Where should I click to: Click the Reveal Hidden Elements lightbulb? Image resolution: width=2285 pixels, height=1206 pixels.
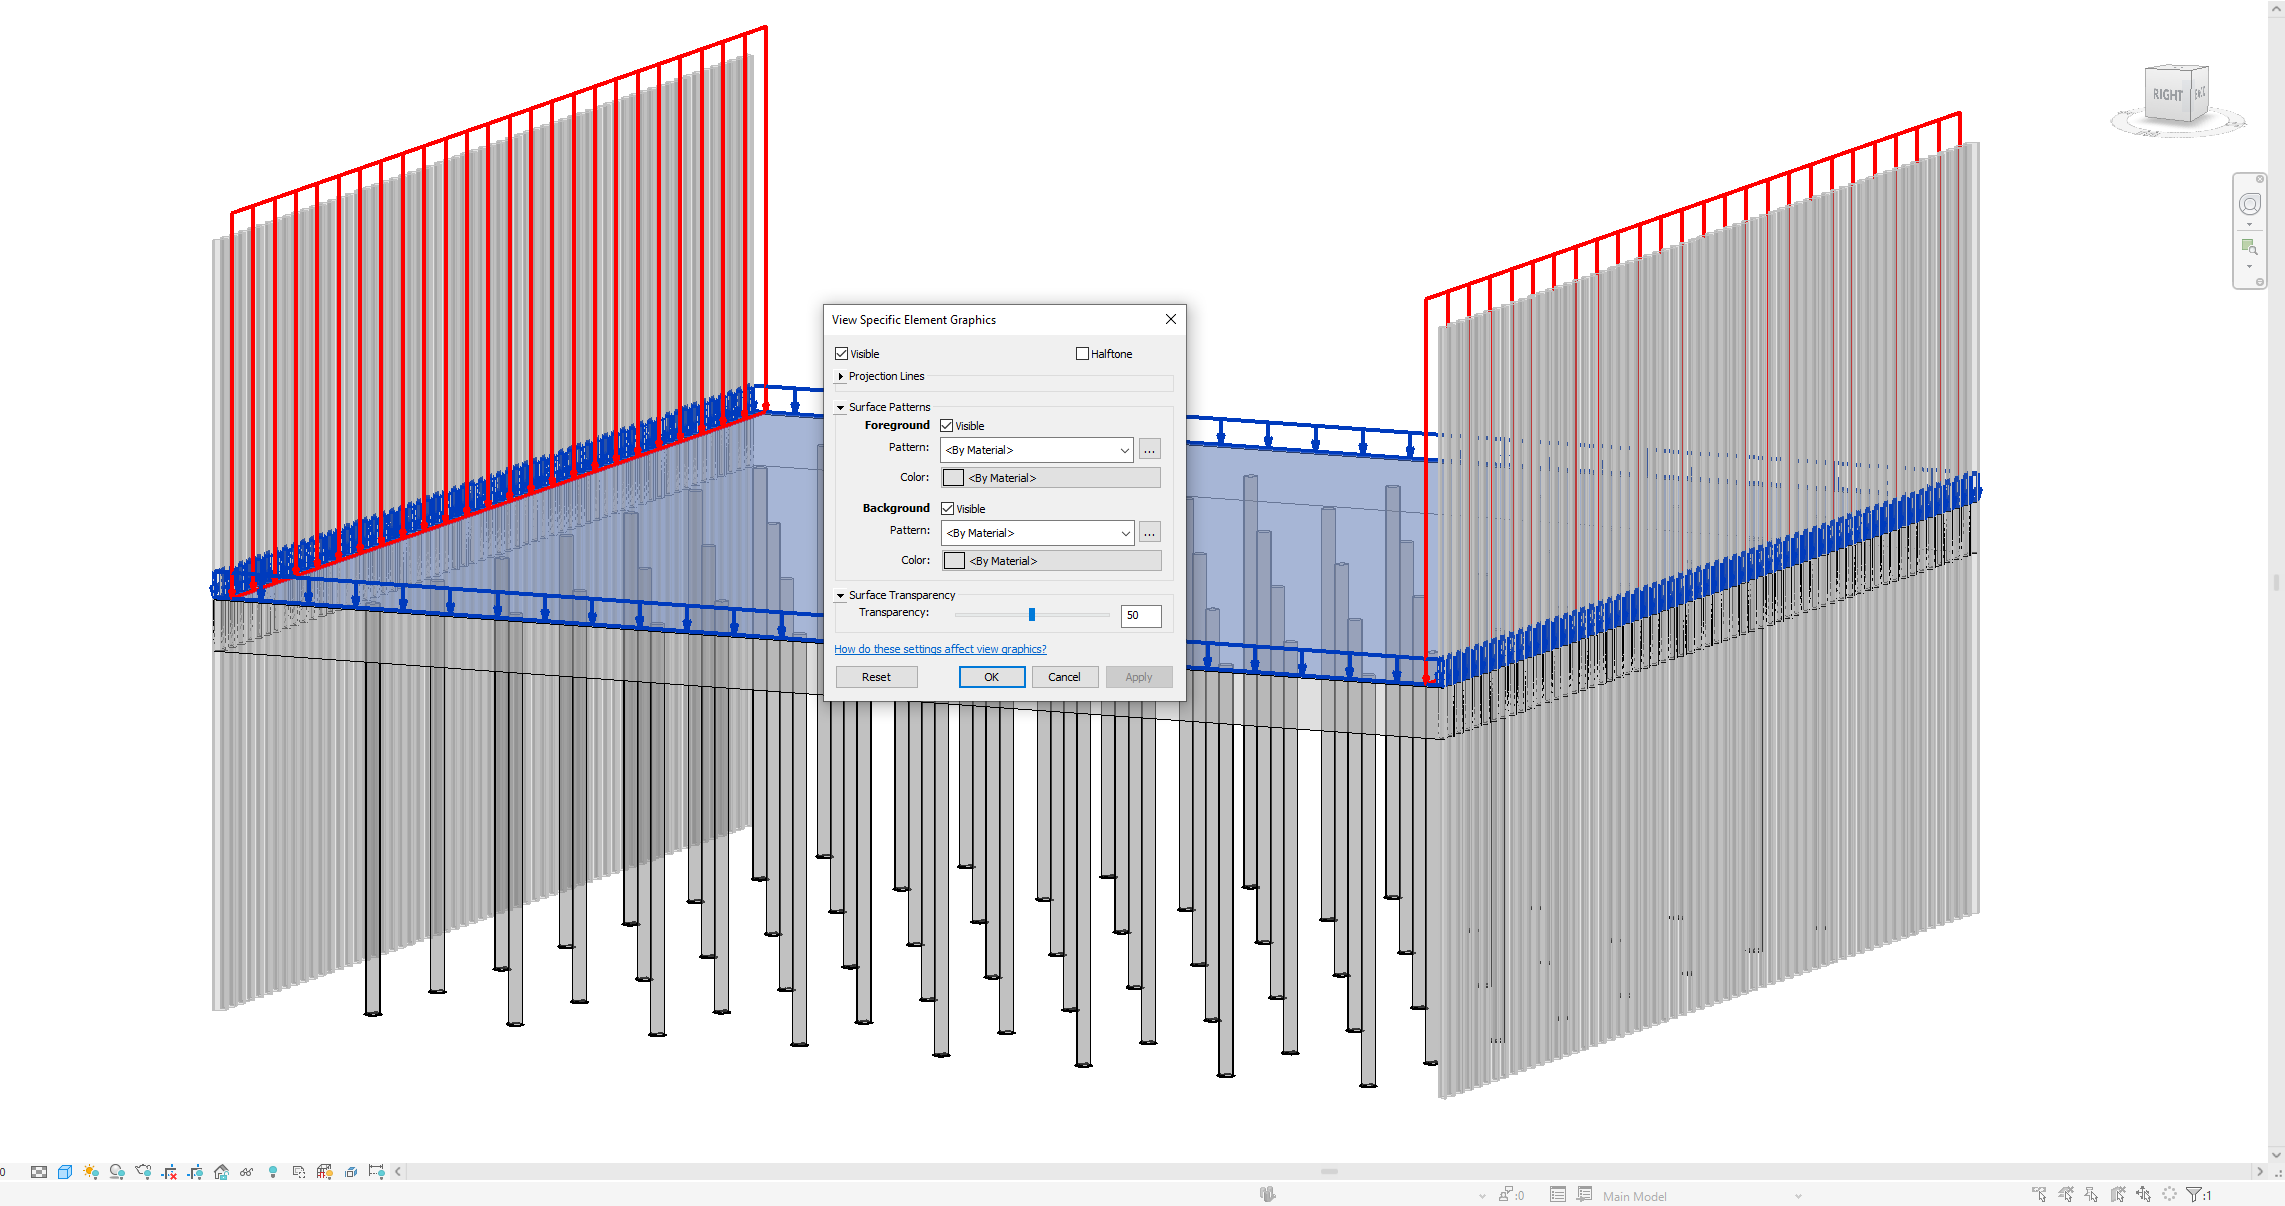(272, 1171)
